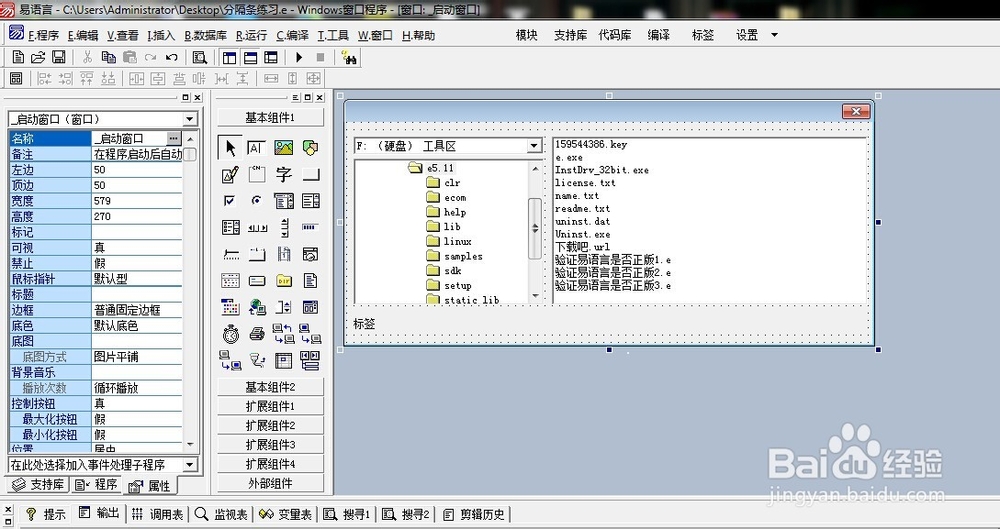The height and width of the screenshot is (529, 1000).
Task: Select the hyperlink box globe component
Action: click(256, 308)
